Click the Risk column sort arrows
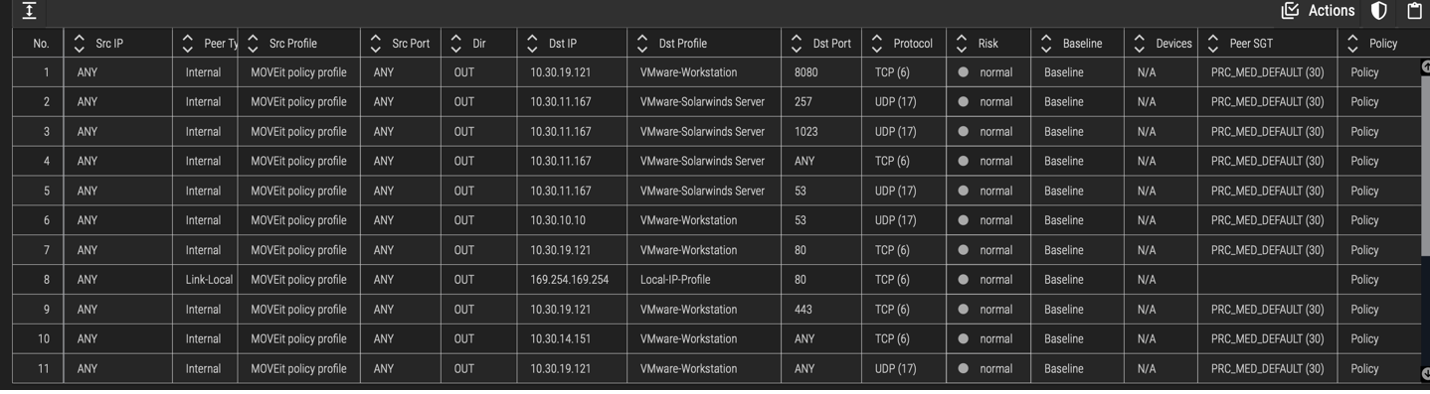 (x=961, y=44)
